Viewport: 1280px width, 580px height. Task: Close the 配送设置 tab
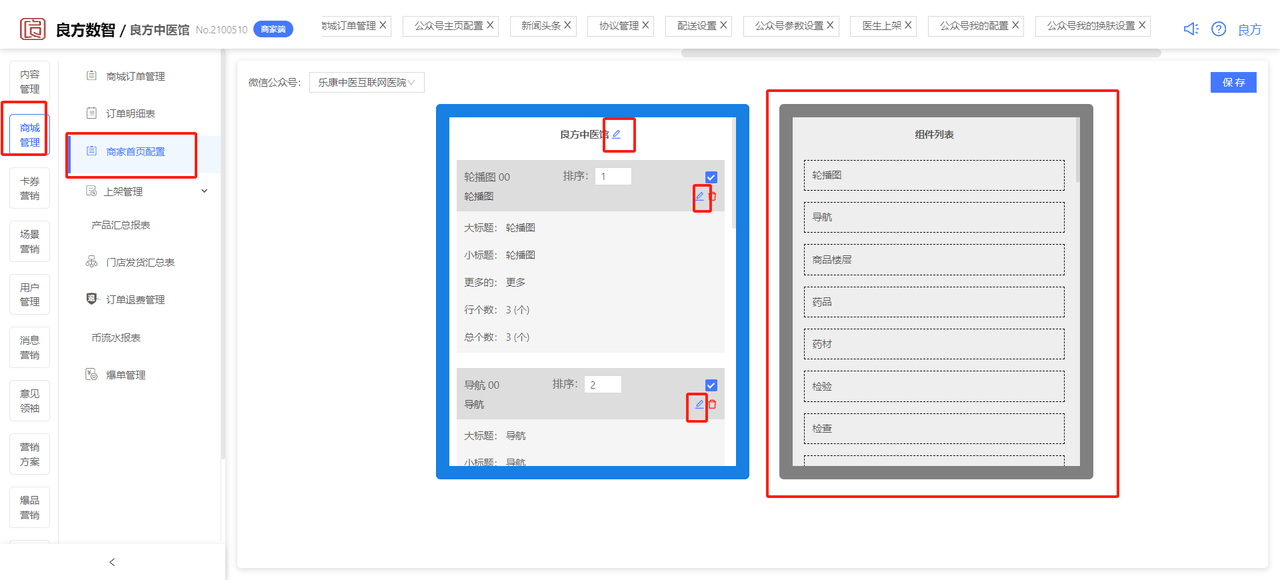coord(724,25)
